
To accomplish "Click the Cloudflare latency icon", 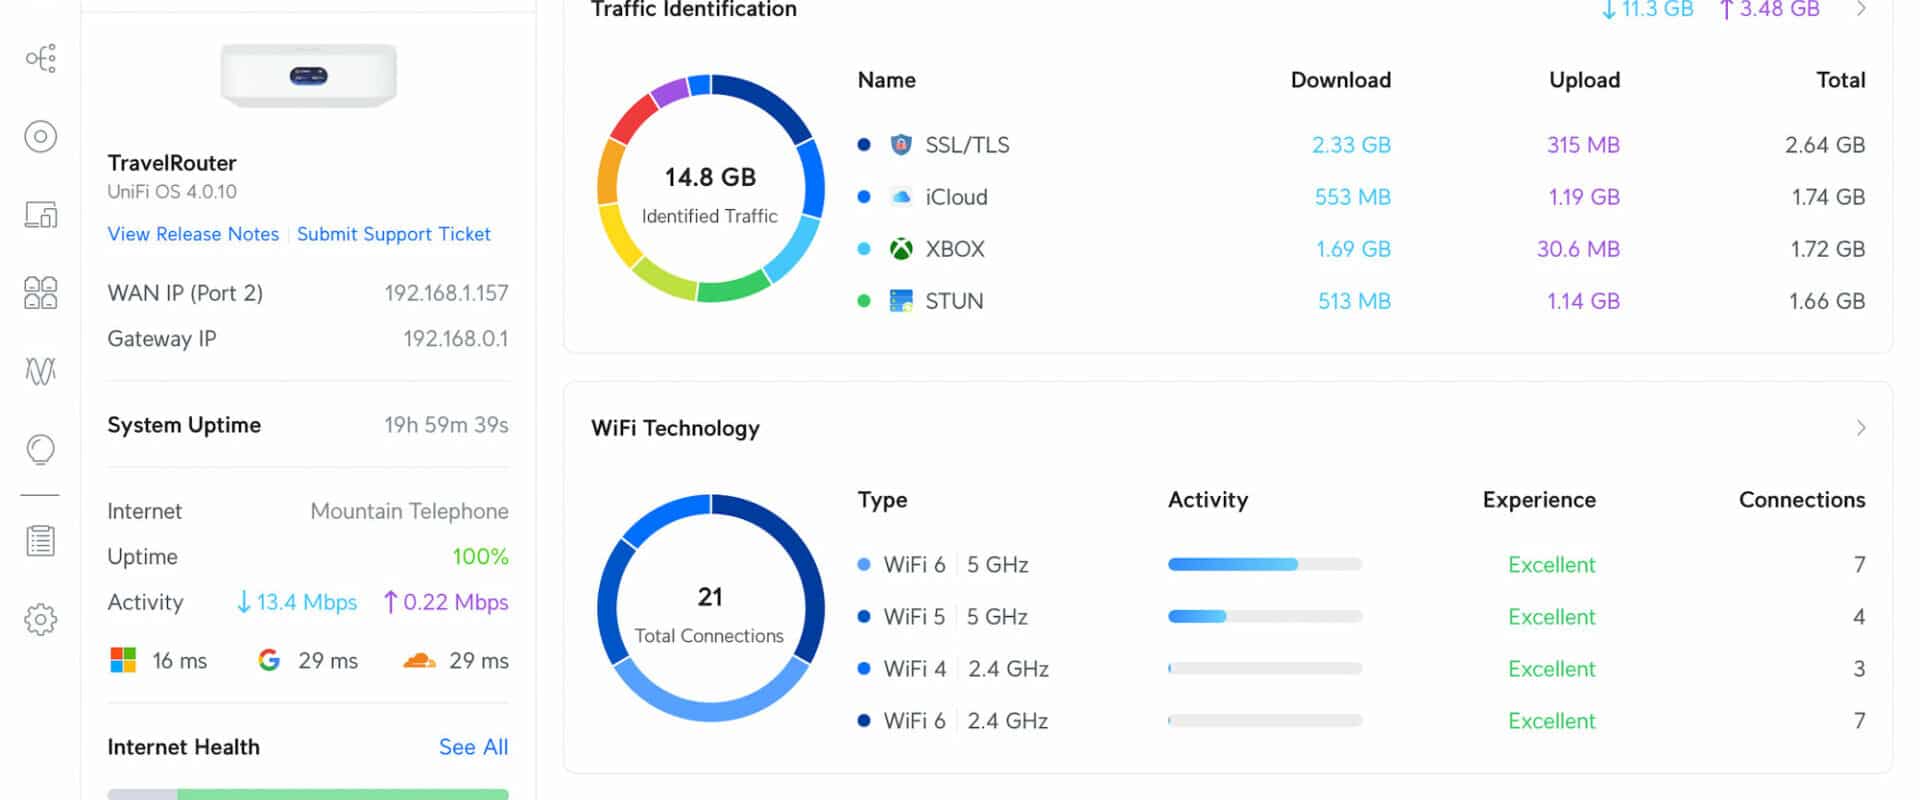I will tap(419, 660).
